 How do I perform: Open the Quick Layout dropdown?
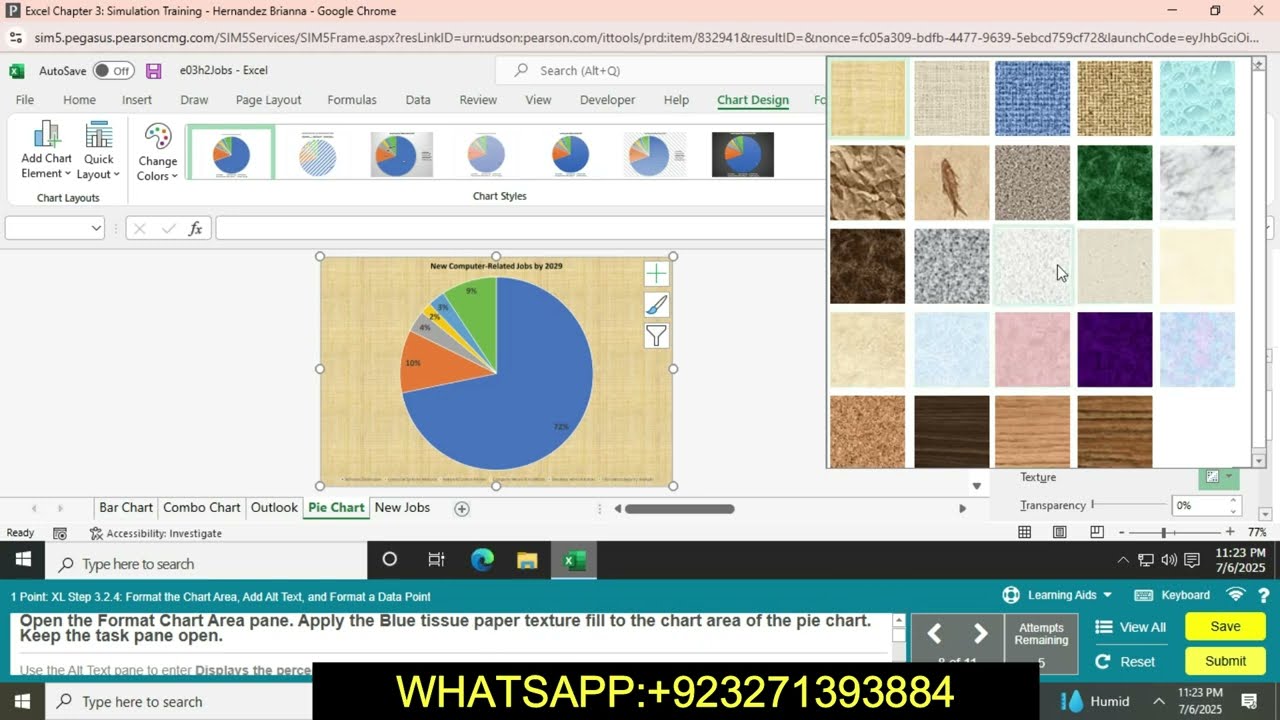[99, 150]
